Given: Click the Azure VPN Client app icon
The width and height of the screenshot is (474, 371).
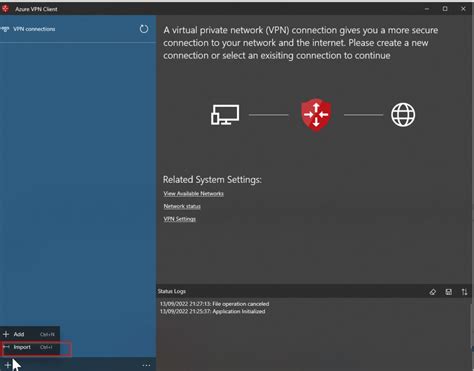Looking at the screenshot, I should point(5,9).
